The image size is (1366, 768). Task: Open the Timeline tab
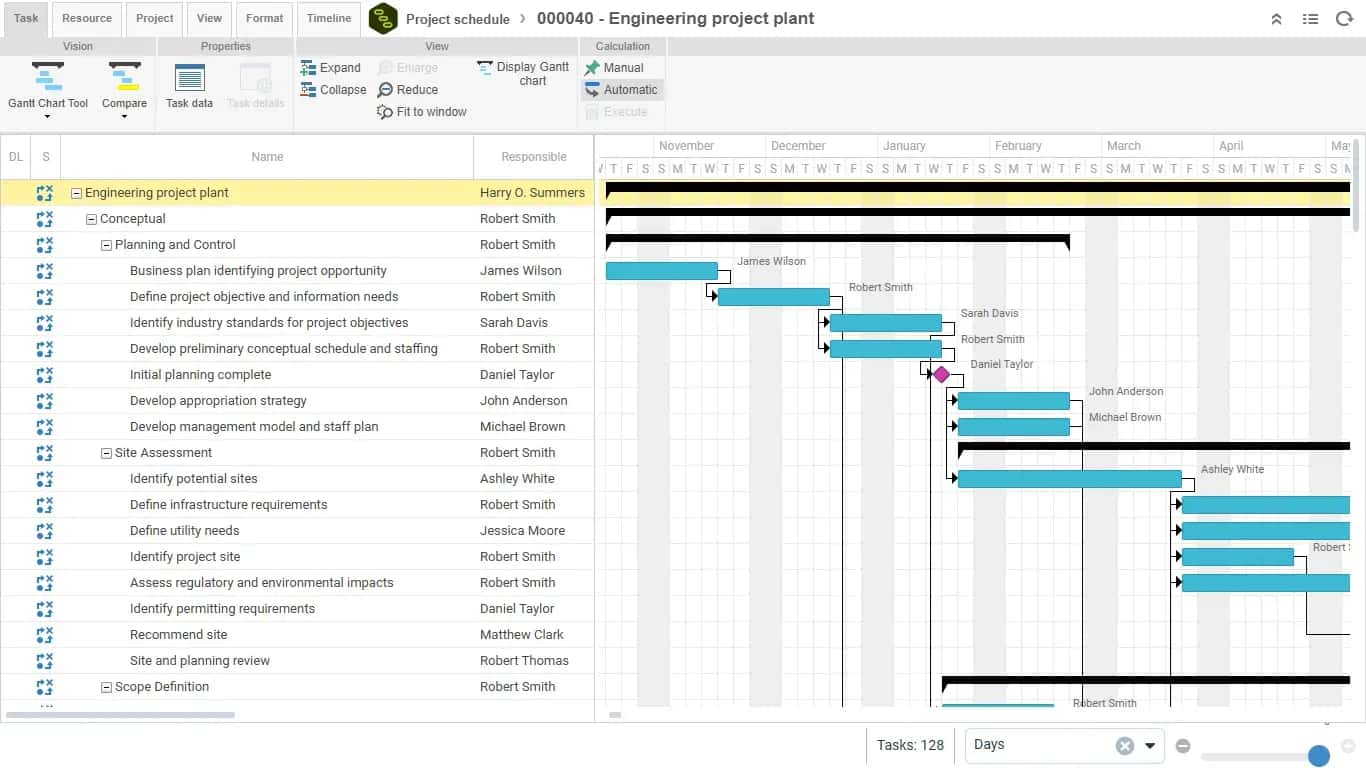329,19
